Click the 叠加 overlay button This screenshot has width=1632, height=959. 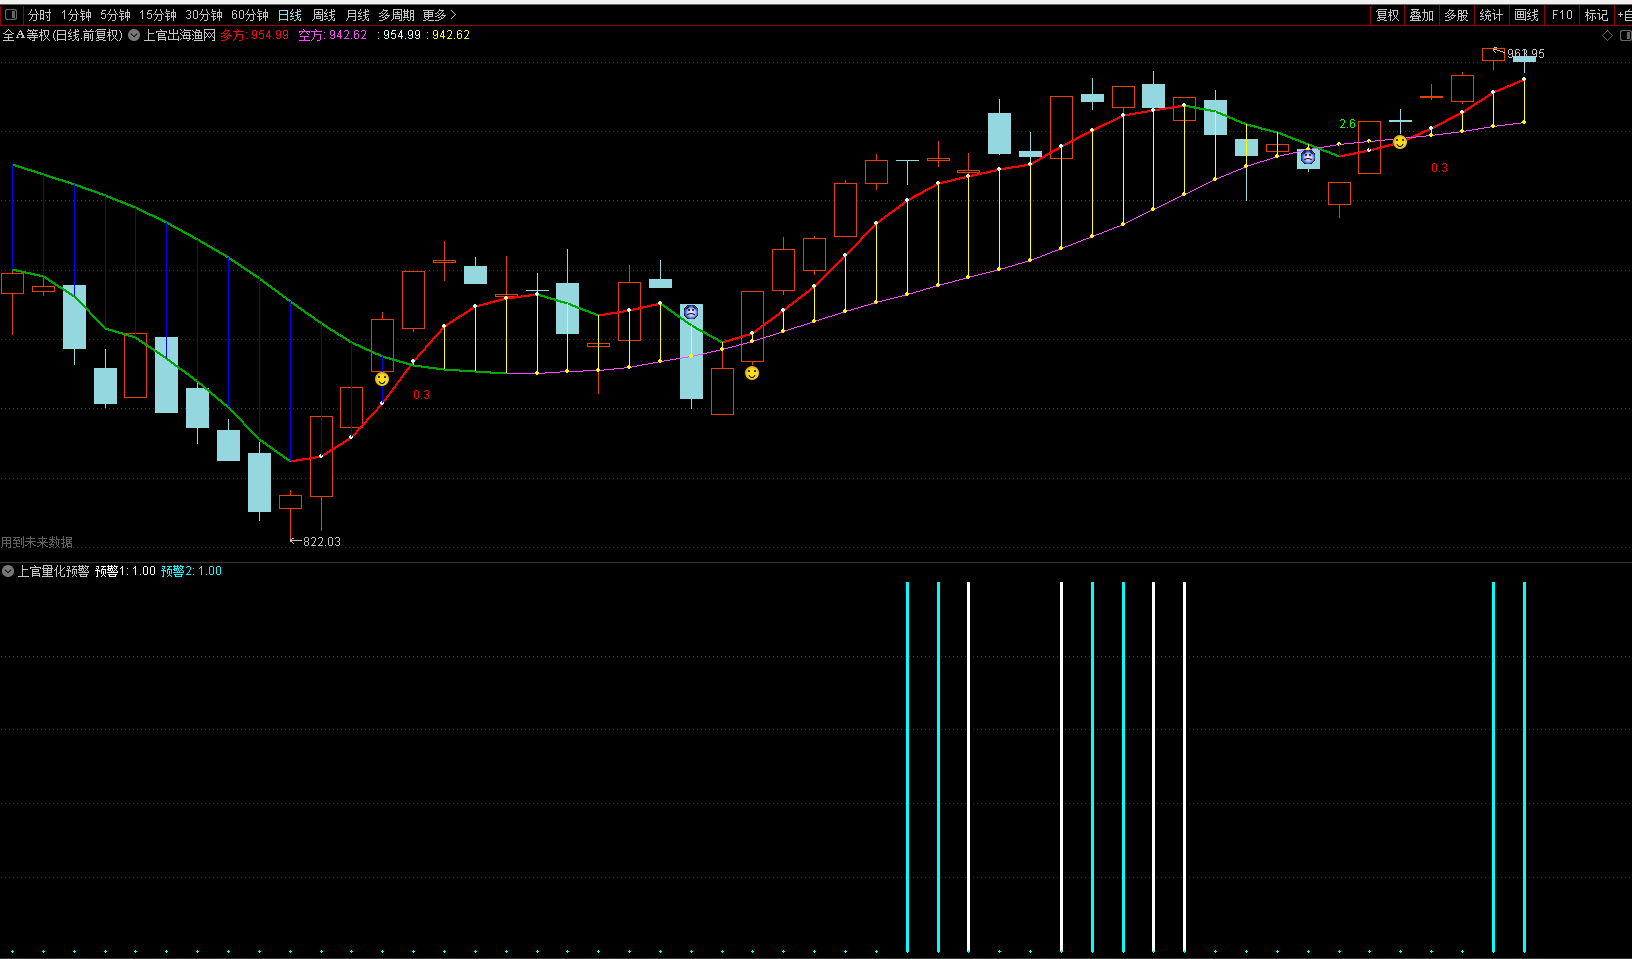(x=1421, y=15)
